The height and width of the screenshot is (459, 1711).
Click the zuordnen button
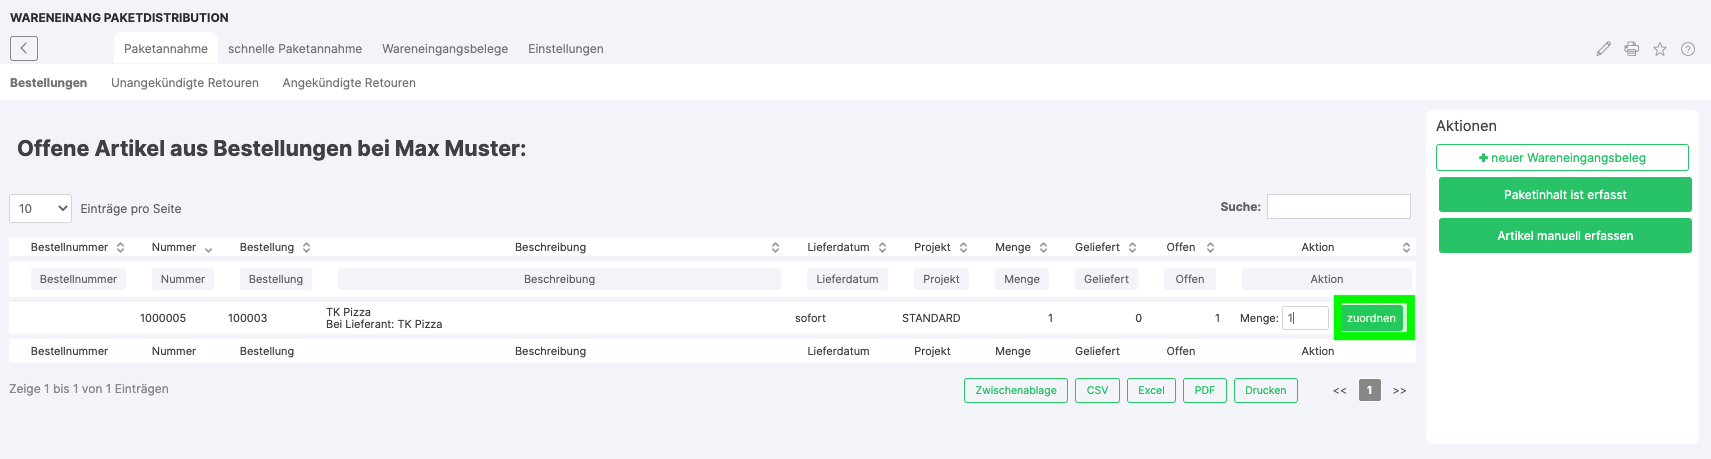click(1371, 318)
